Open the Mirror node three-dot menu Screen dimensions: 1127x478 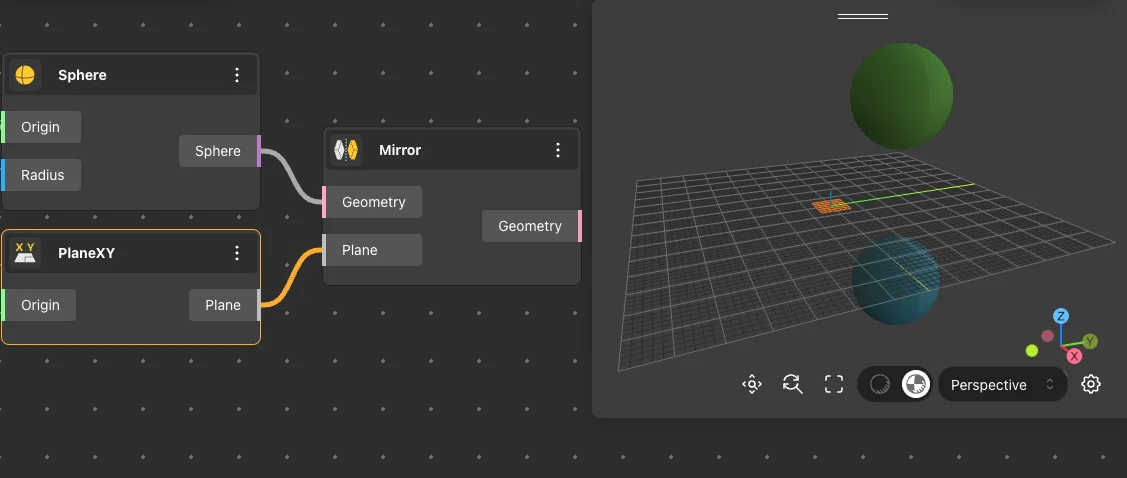[558, 150]
